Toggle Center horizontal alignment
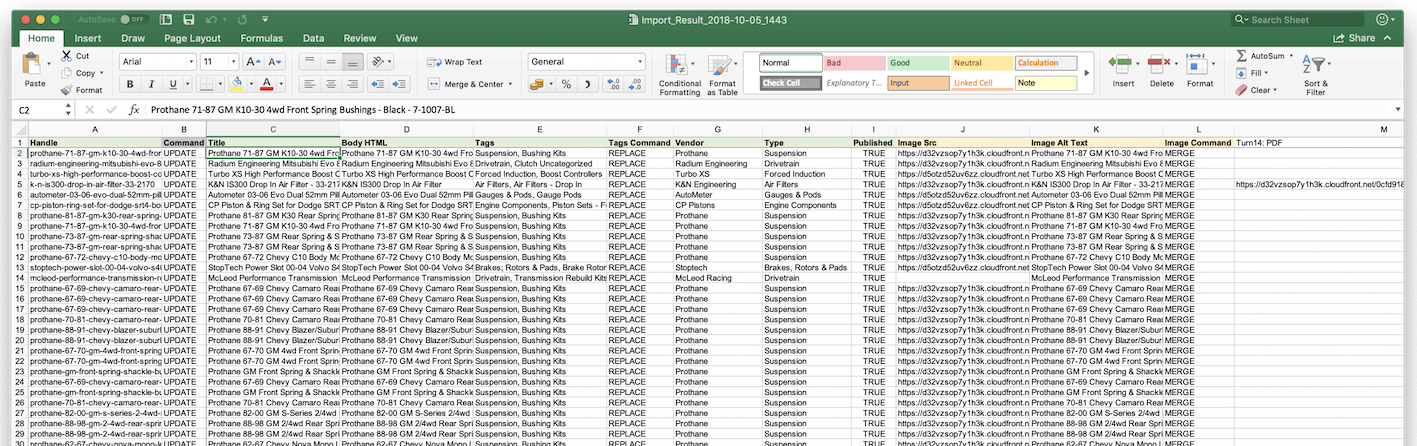Screen dimensions: 1417x446 330,84
